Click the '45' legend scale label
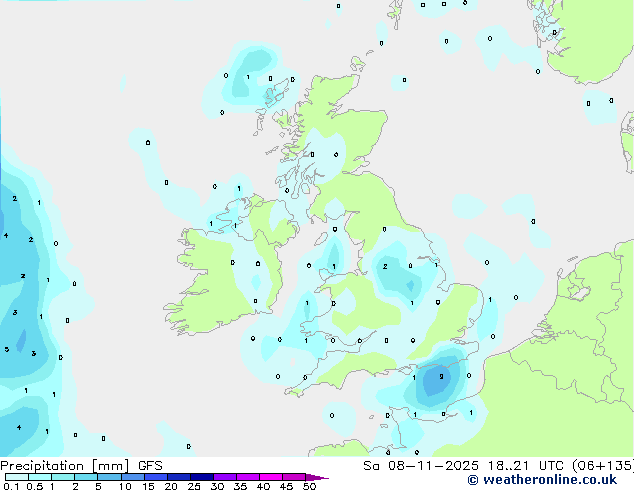Image resolution: width=634 pixels, height=490 pixels. (x=286, y=486)
